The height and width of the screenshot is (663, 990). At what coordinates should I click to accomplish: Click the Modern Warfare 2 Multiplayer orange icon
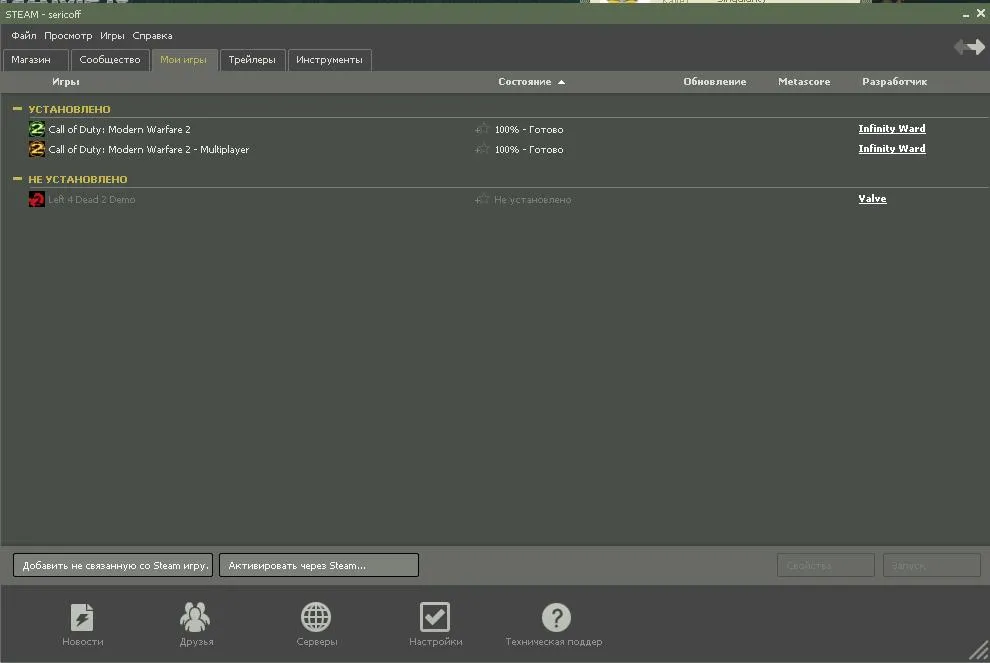pos(37,149)
